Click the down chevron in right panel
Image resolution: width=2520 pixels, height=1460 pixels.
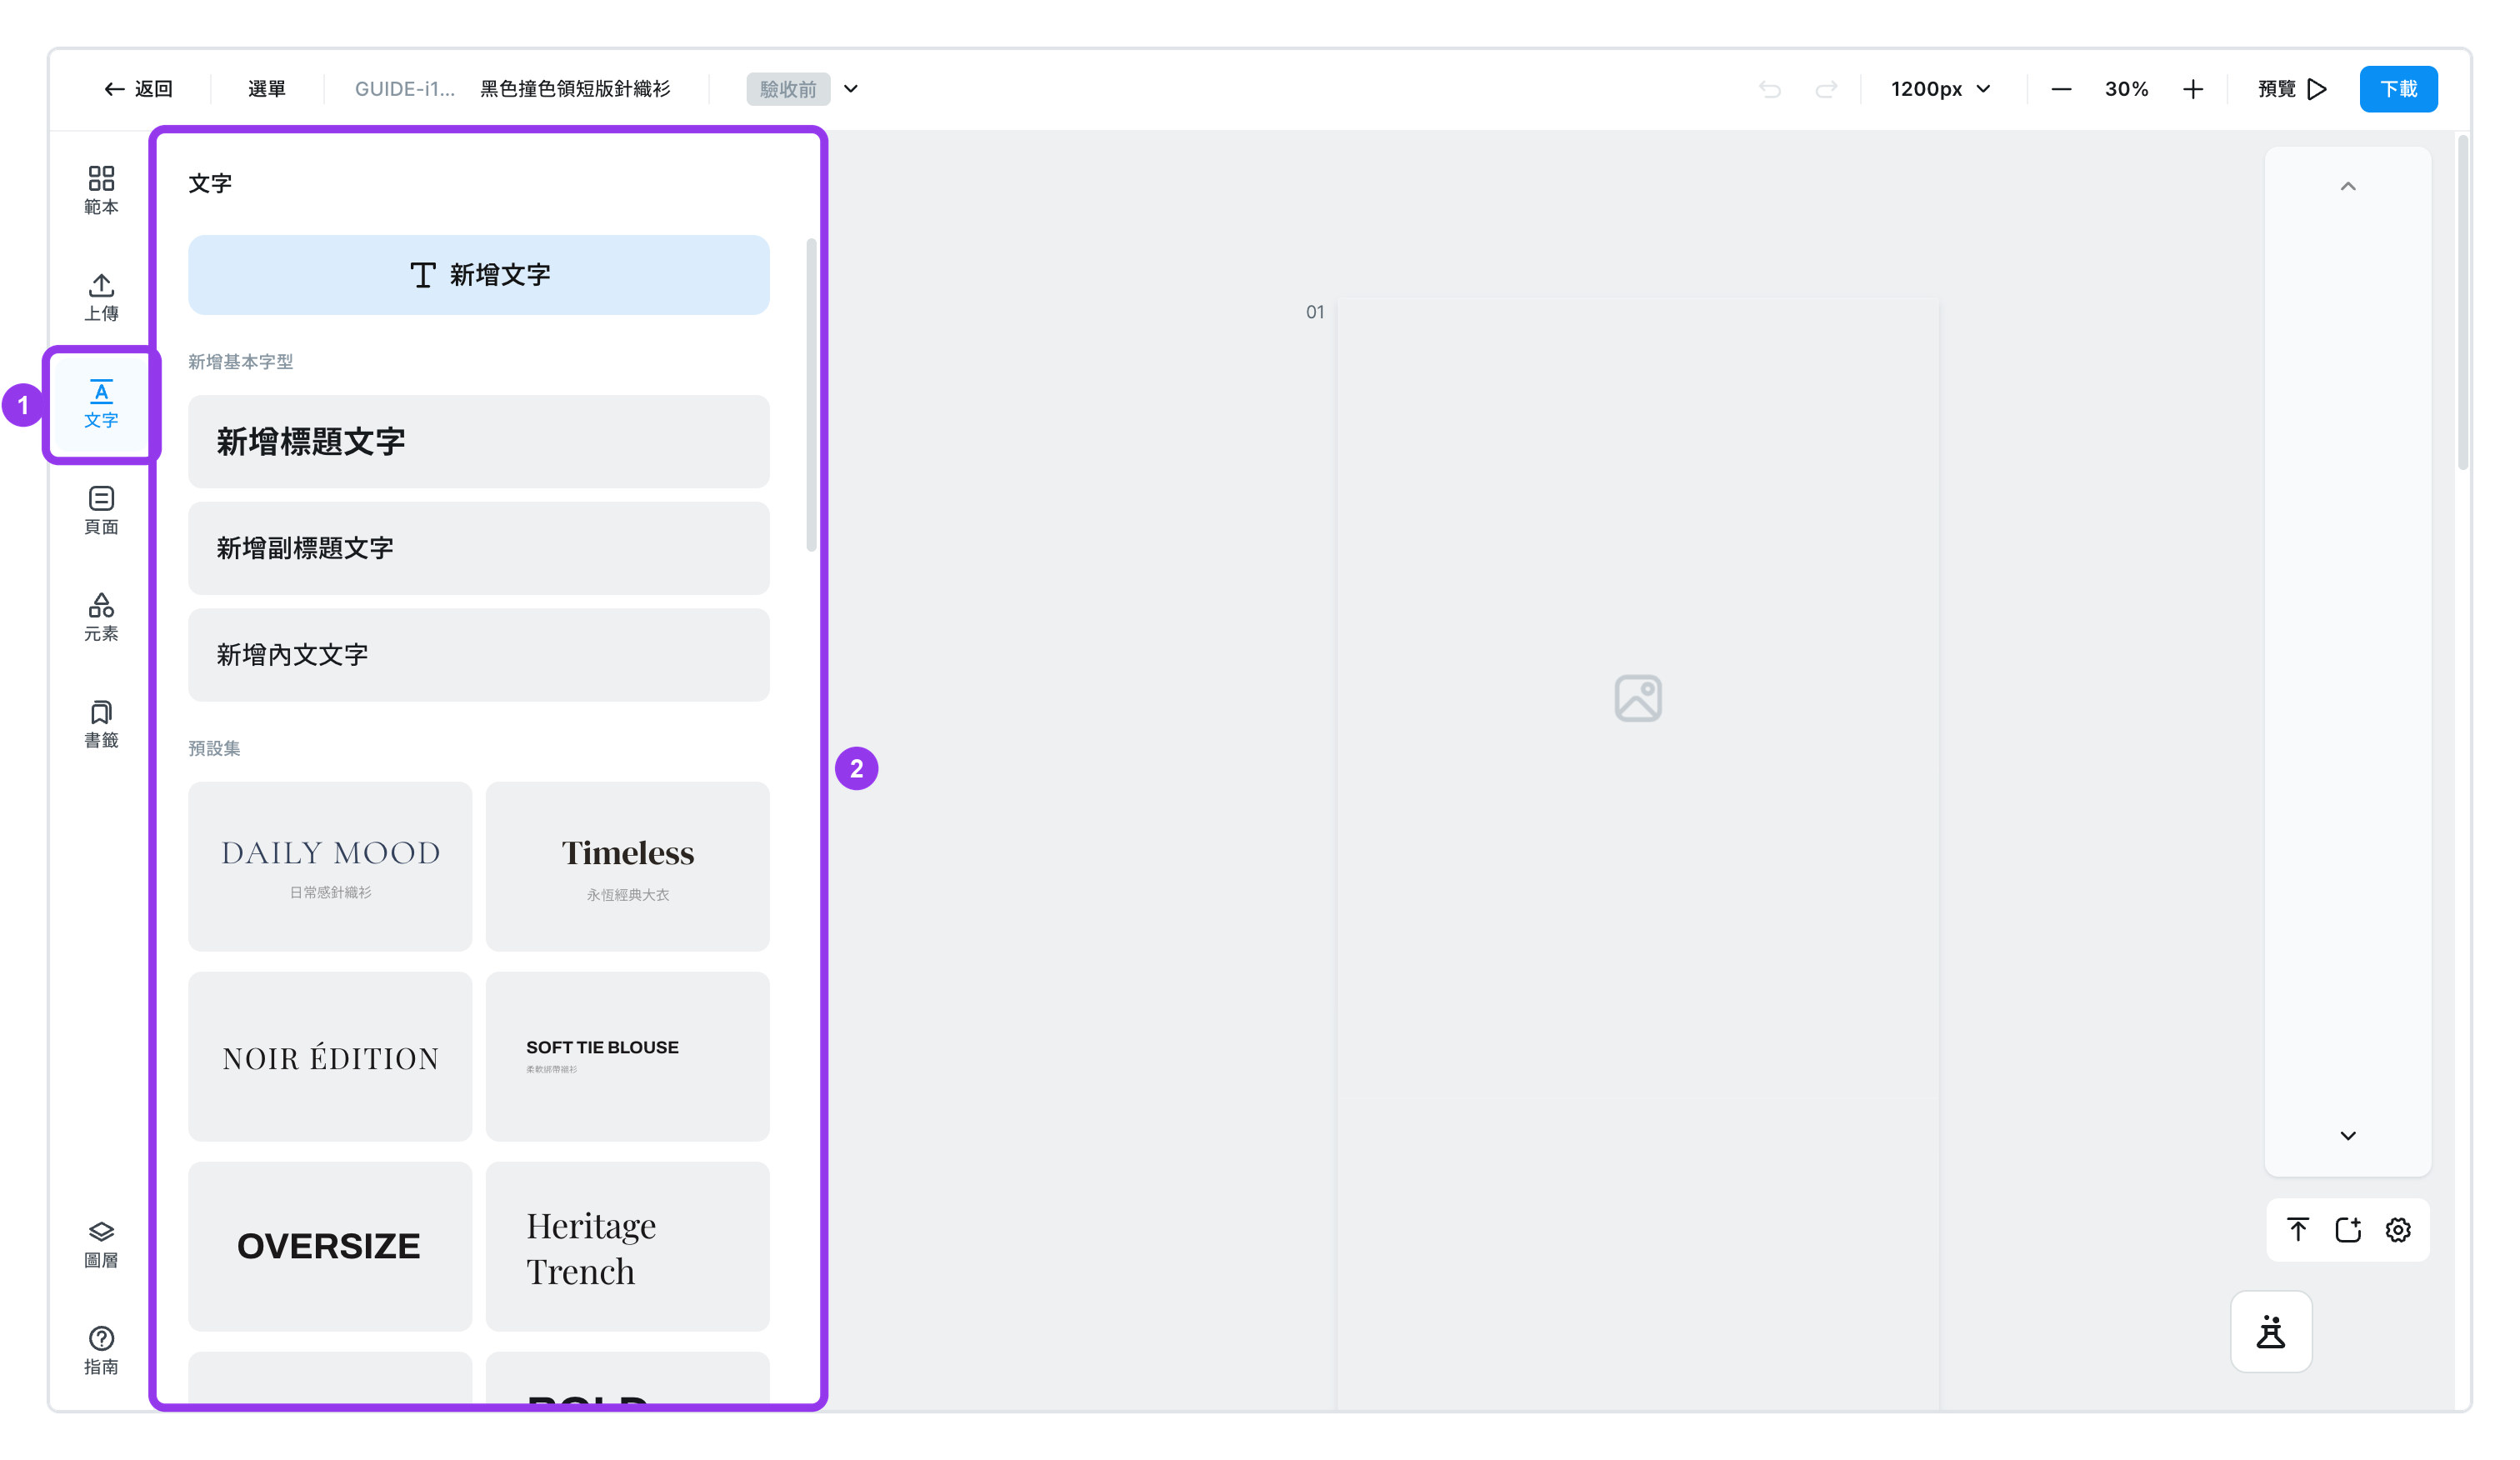[2348, 1135]
